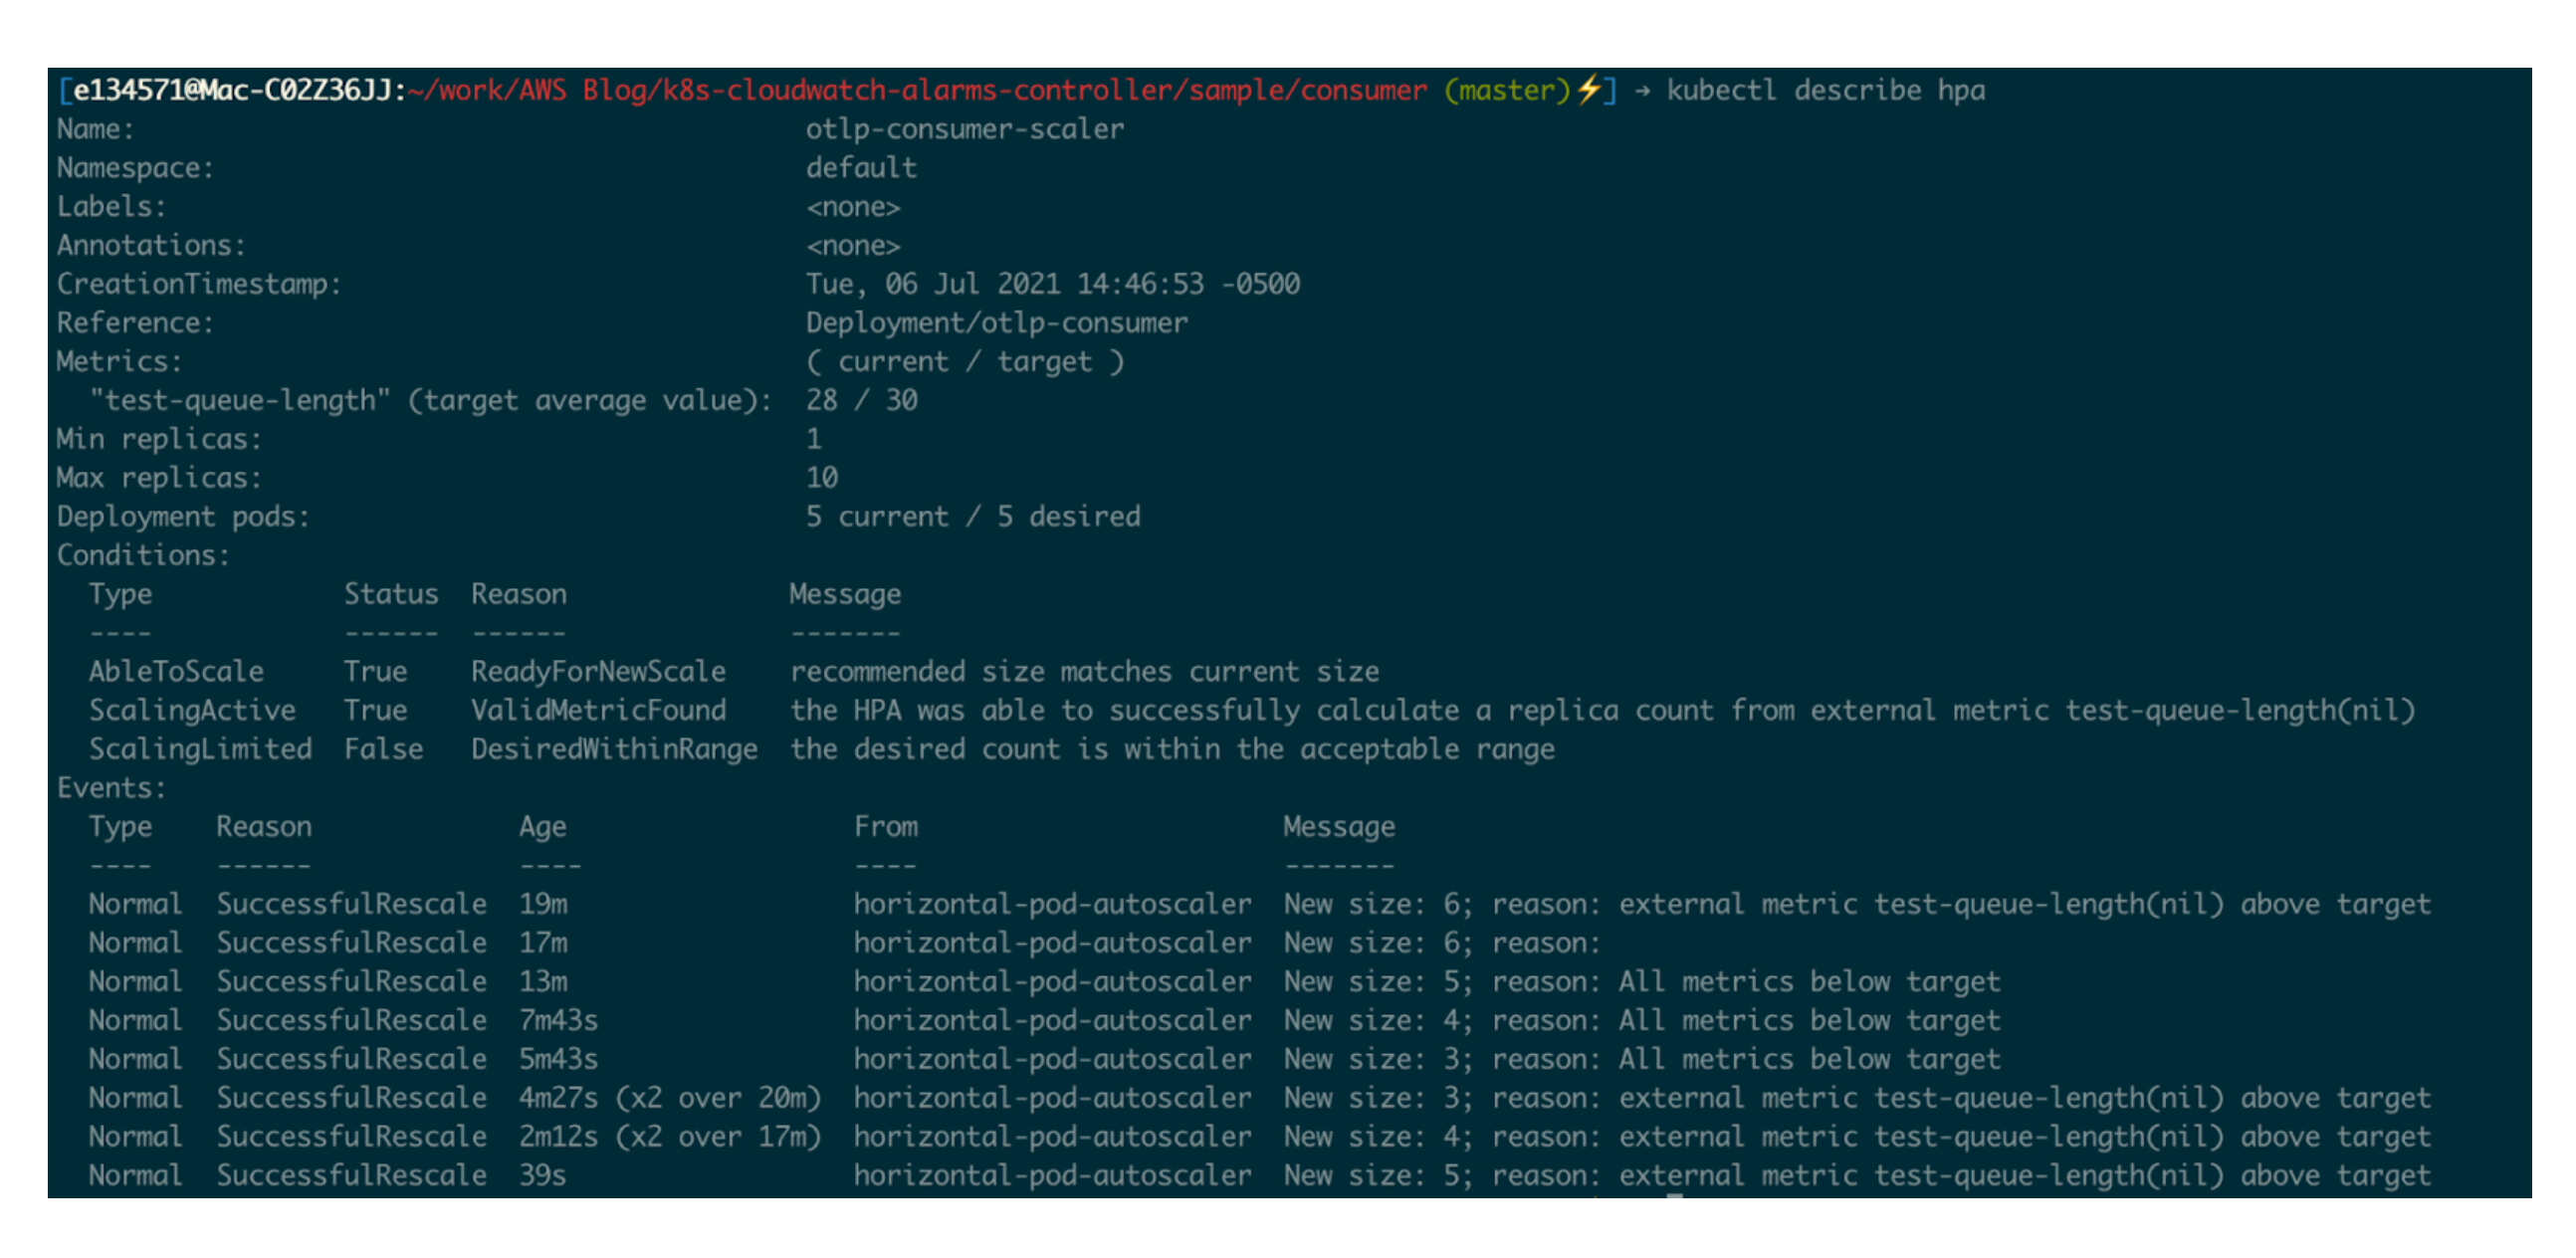2576x1258 pixels.
Task: Click the ValidMetricFound reason text
Action: coord(598,710)
